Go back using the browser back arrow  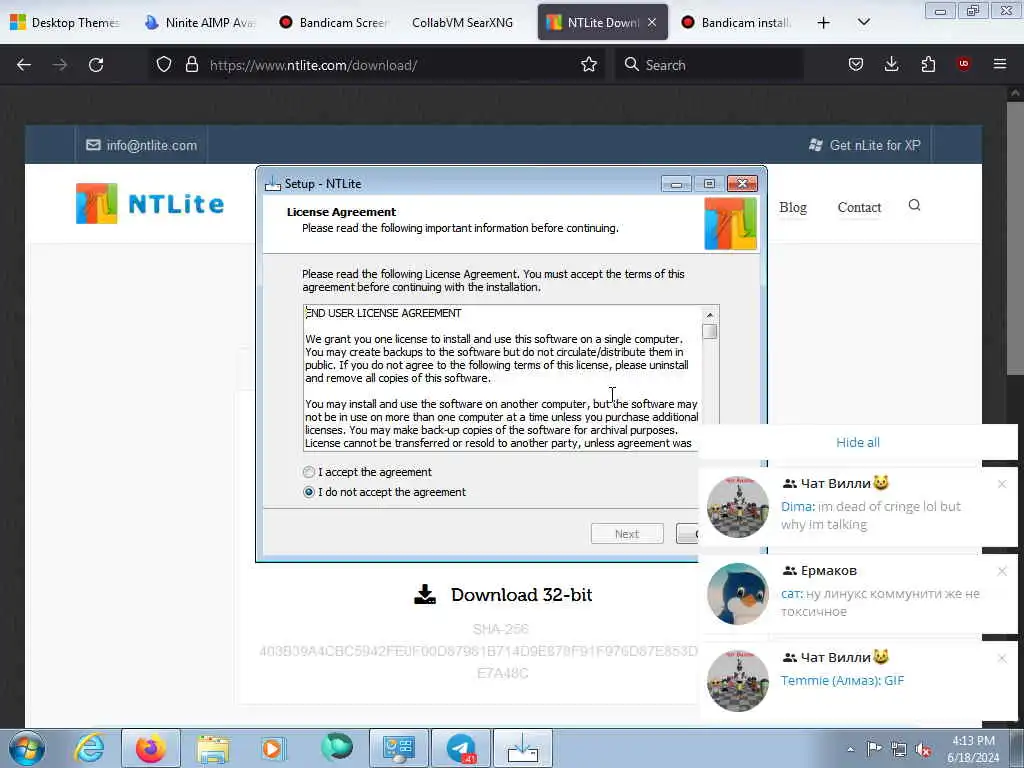coord(24,65)
